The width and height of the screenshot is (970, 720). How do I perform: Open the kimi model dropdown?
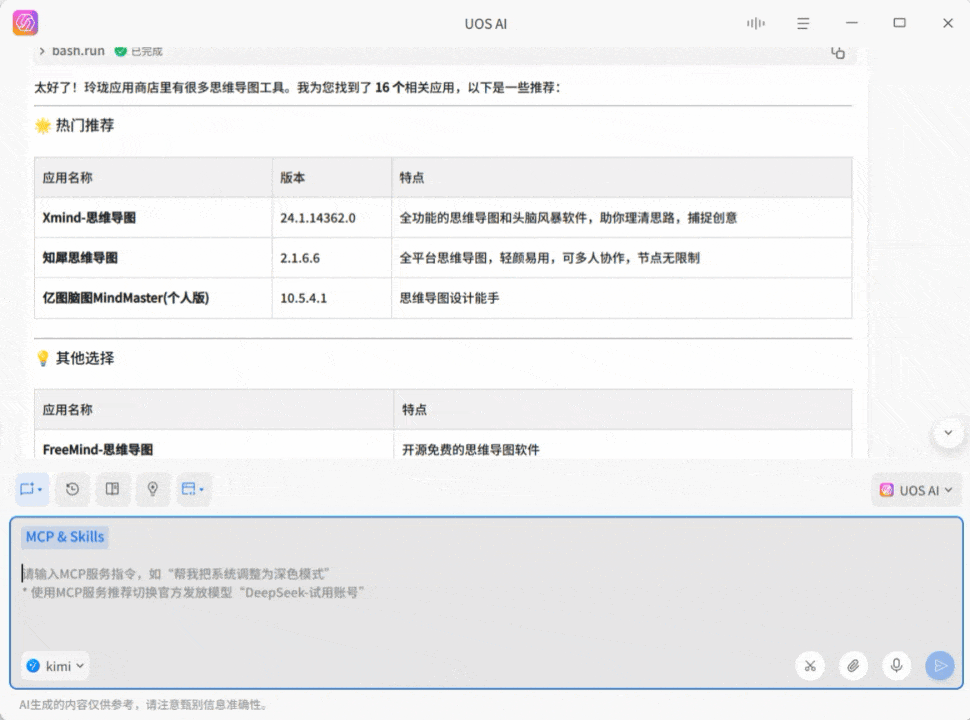[x=55, y=666]
